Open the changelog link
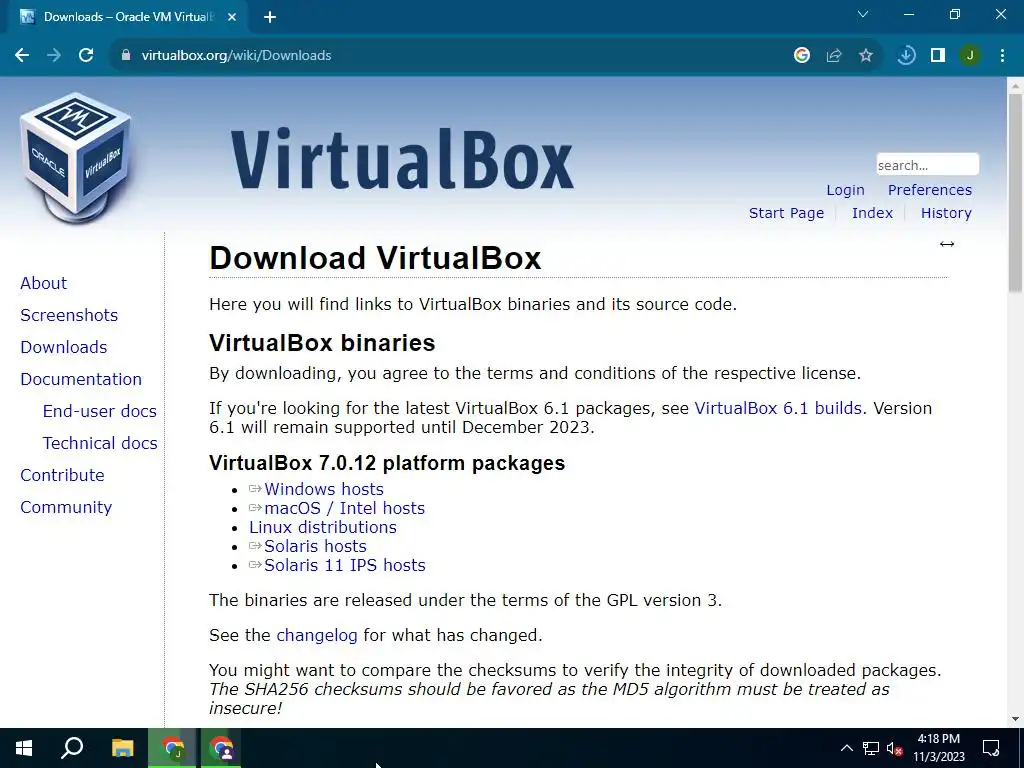Screen dimensions: 1024x768 (317, 635)
